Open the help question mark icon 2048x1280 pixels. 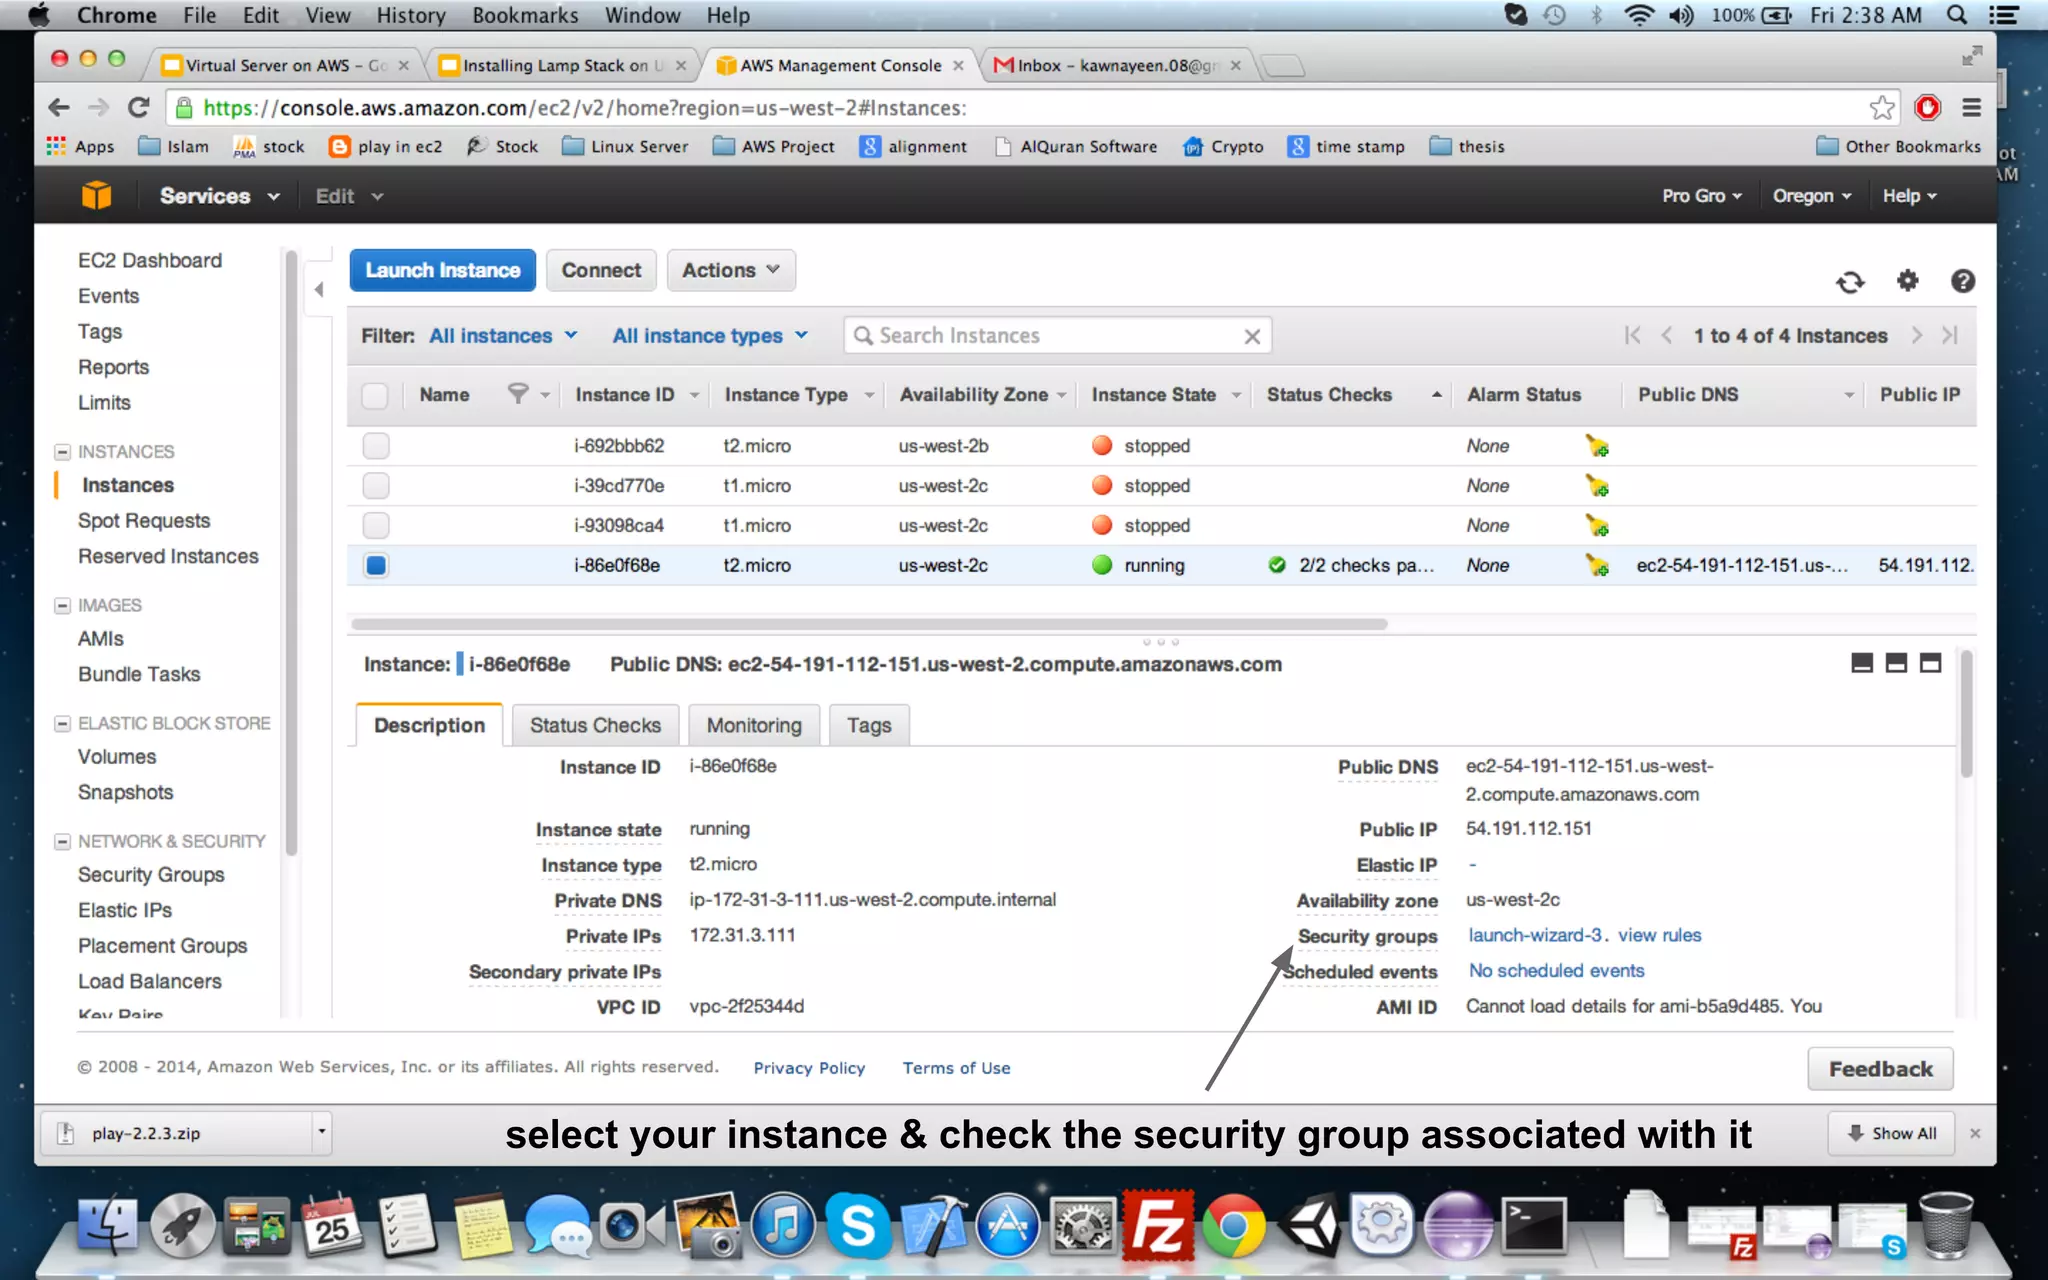(1962, 281)
